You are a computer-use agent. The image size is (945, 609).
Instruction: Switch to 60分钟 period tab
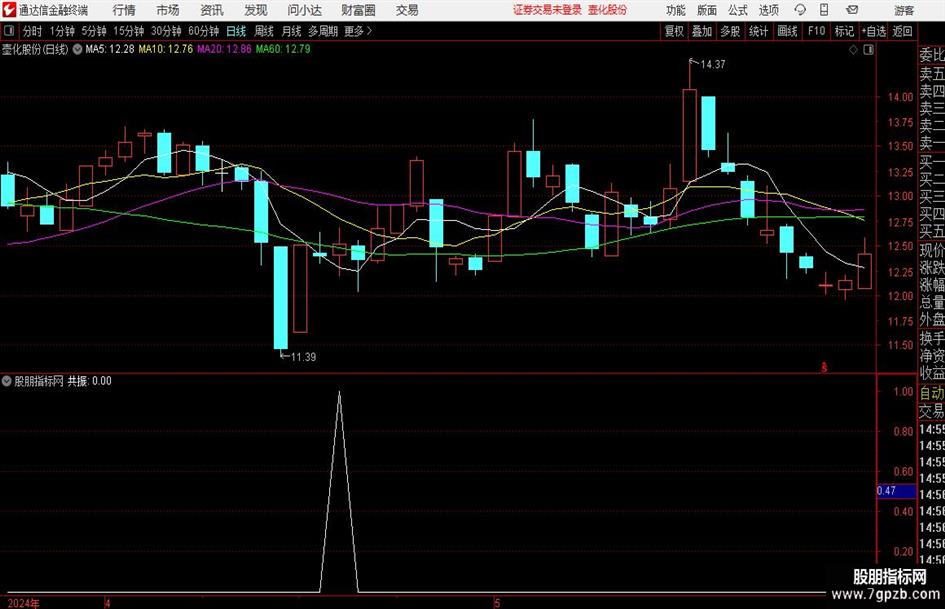[x=203, y=31]
